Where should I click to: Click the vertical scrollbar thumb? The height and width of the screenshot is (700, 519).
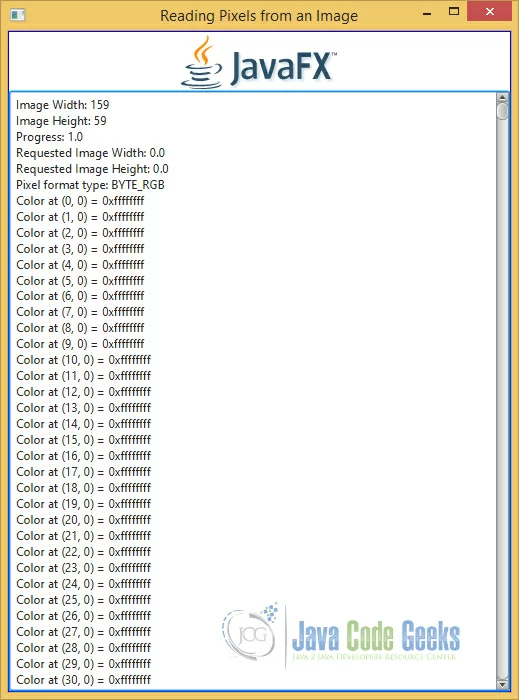[x=502, y=111]
